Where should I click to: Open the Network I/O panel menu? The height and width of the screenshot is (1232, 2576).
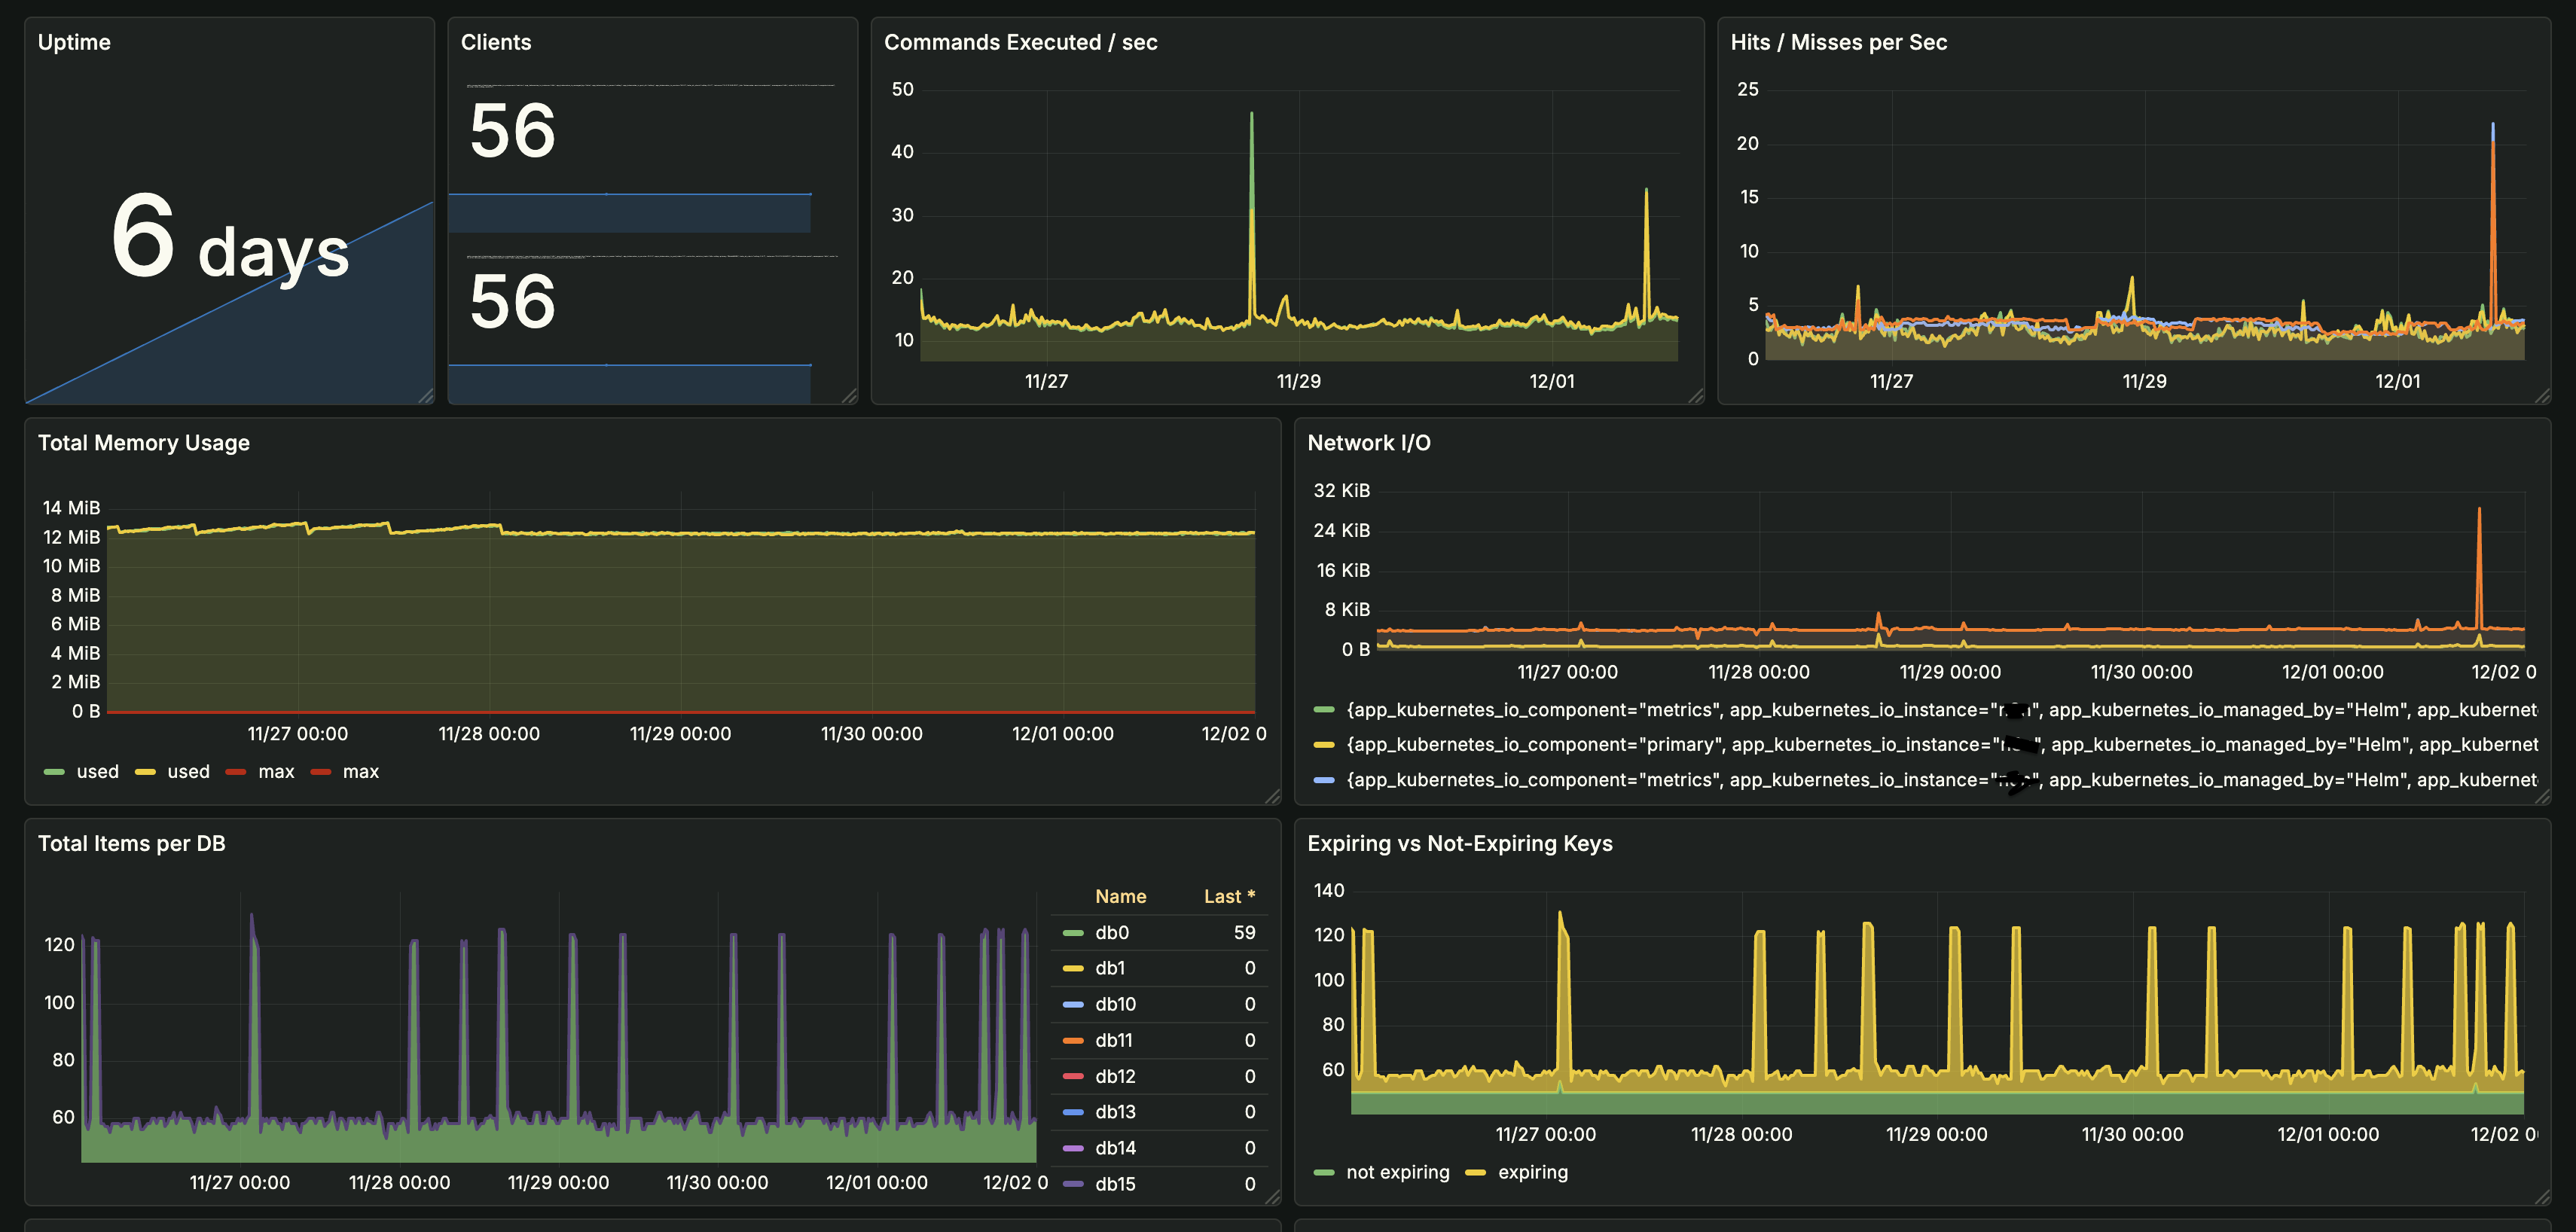[1369, 443]
